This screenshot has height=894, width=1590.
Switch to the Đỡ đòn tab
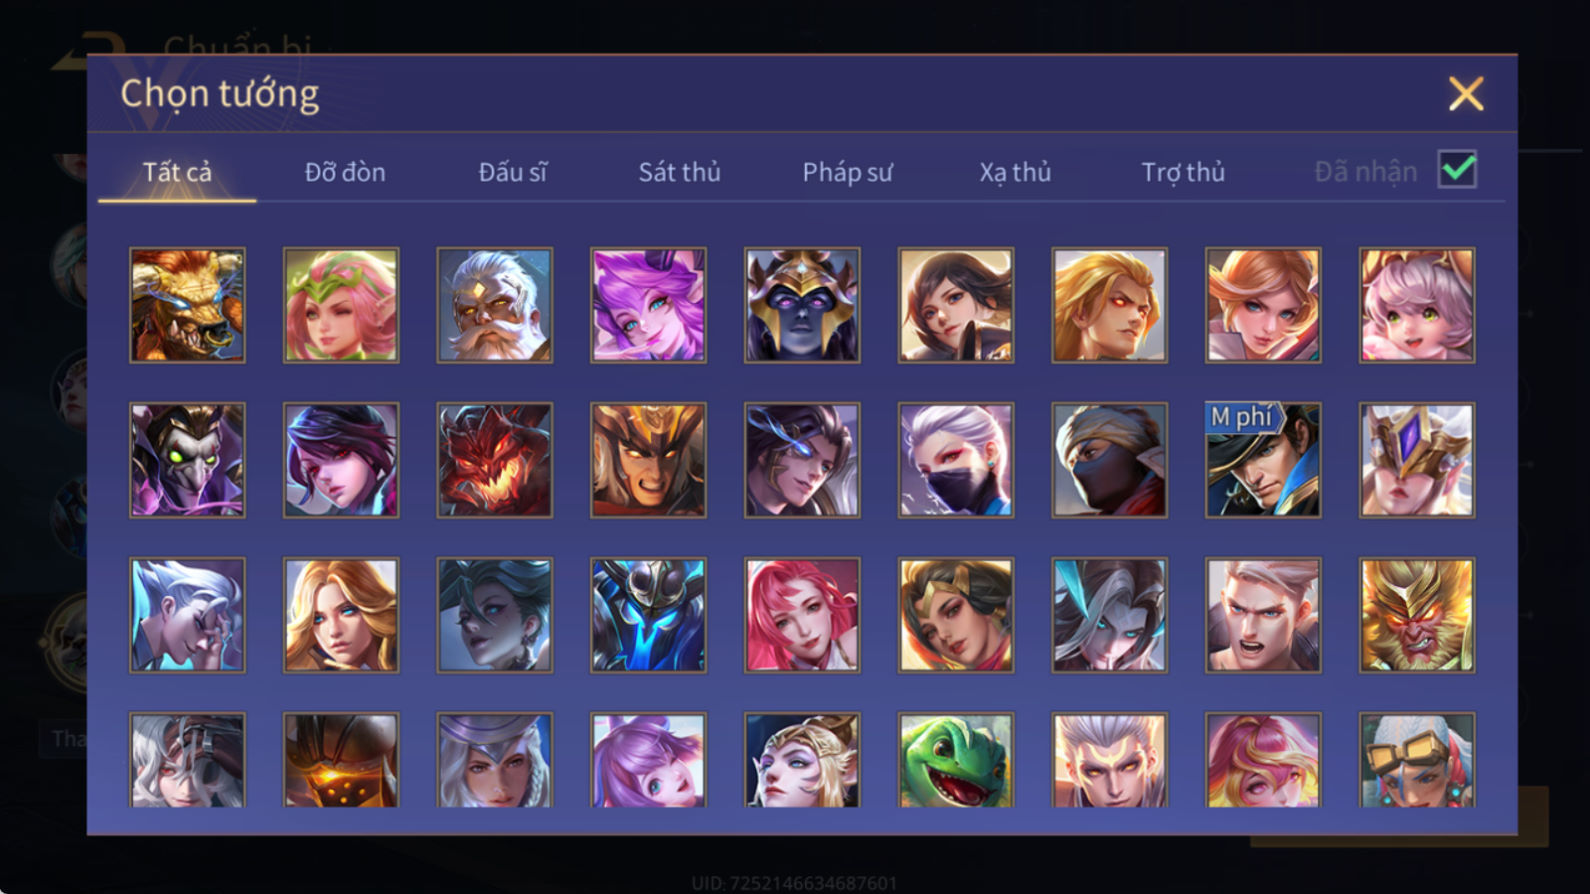click(x=345, y=172)
